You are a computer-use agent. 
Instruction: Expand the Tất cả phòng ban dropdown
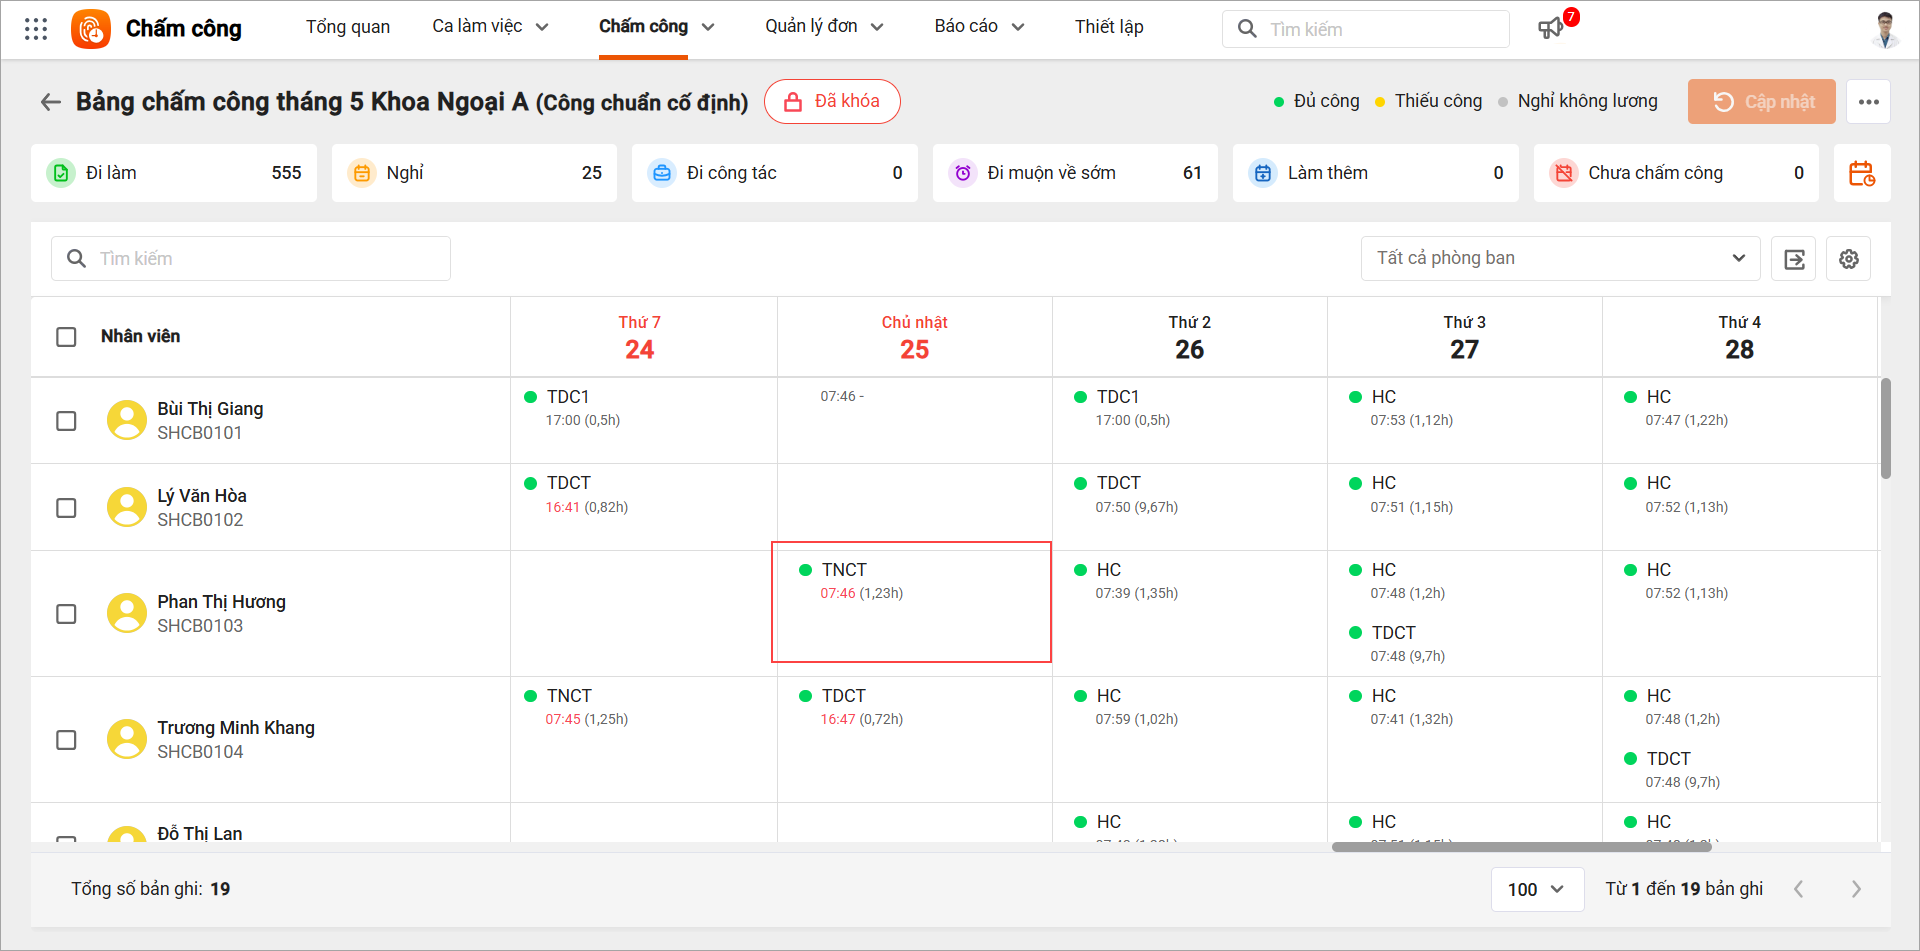[1560, 259]
